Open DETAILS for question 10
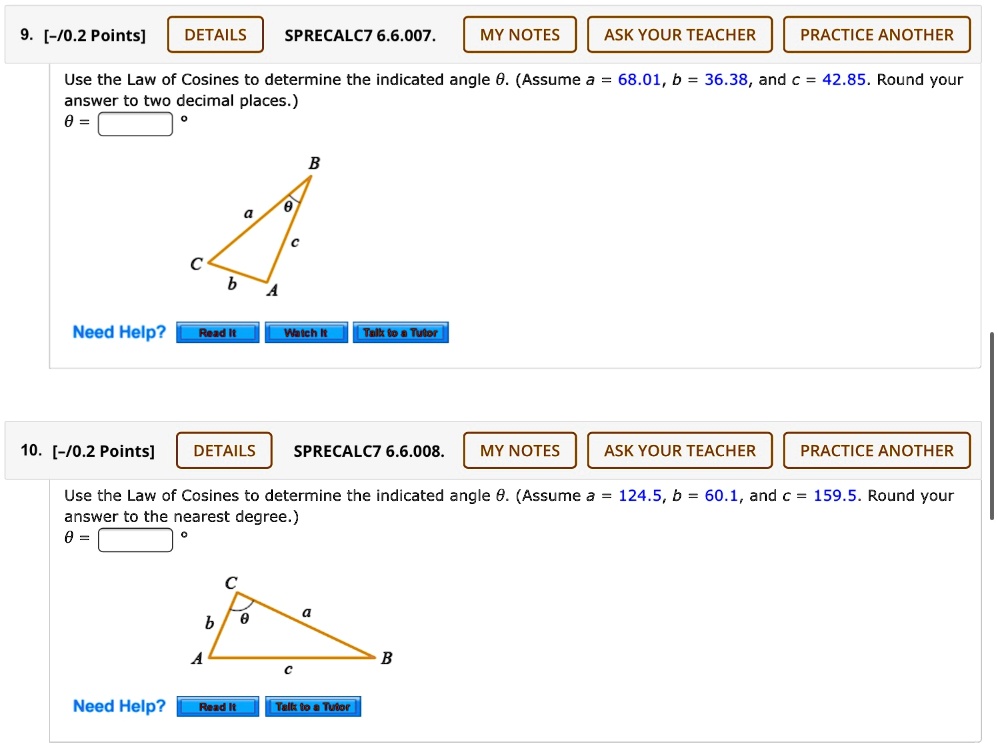Image resolution: width=998 pixels, height=747 pixels. (x=224, y=450)
